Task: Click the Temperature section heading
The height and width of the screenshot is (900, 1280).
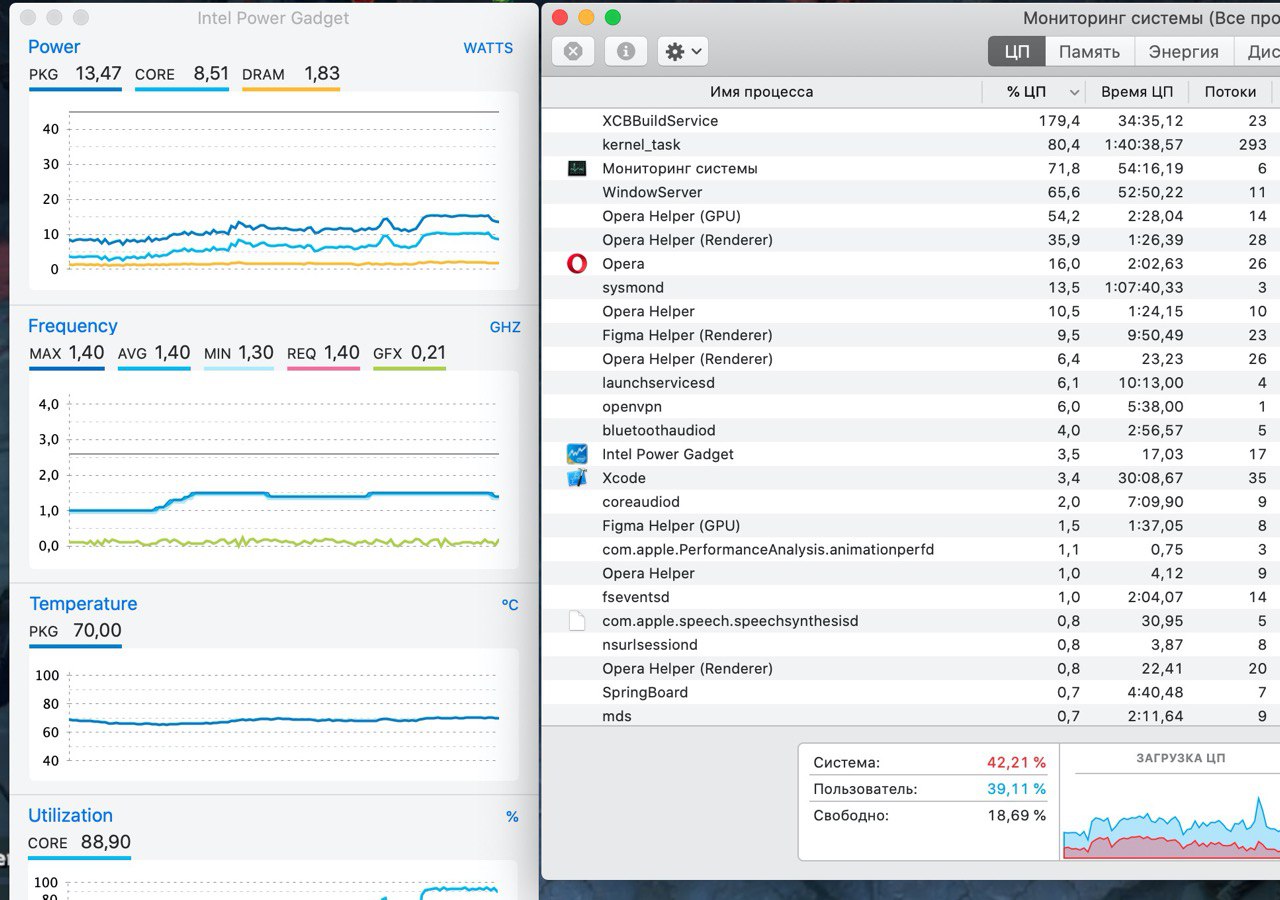Action: [83, 604]
